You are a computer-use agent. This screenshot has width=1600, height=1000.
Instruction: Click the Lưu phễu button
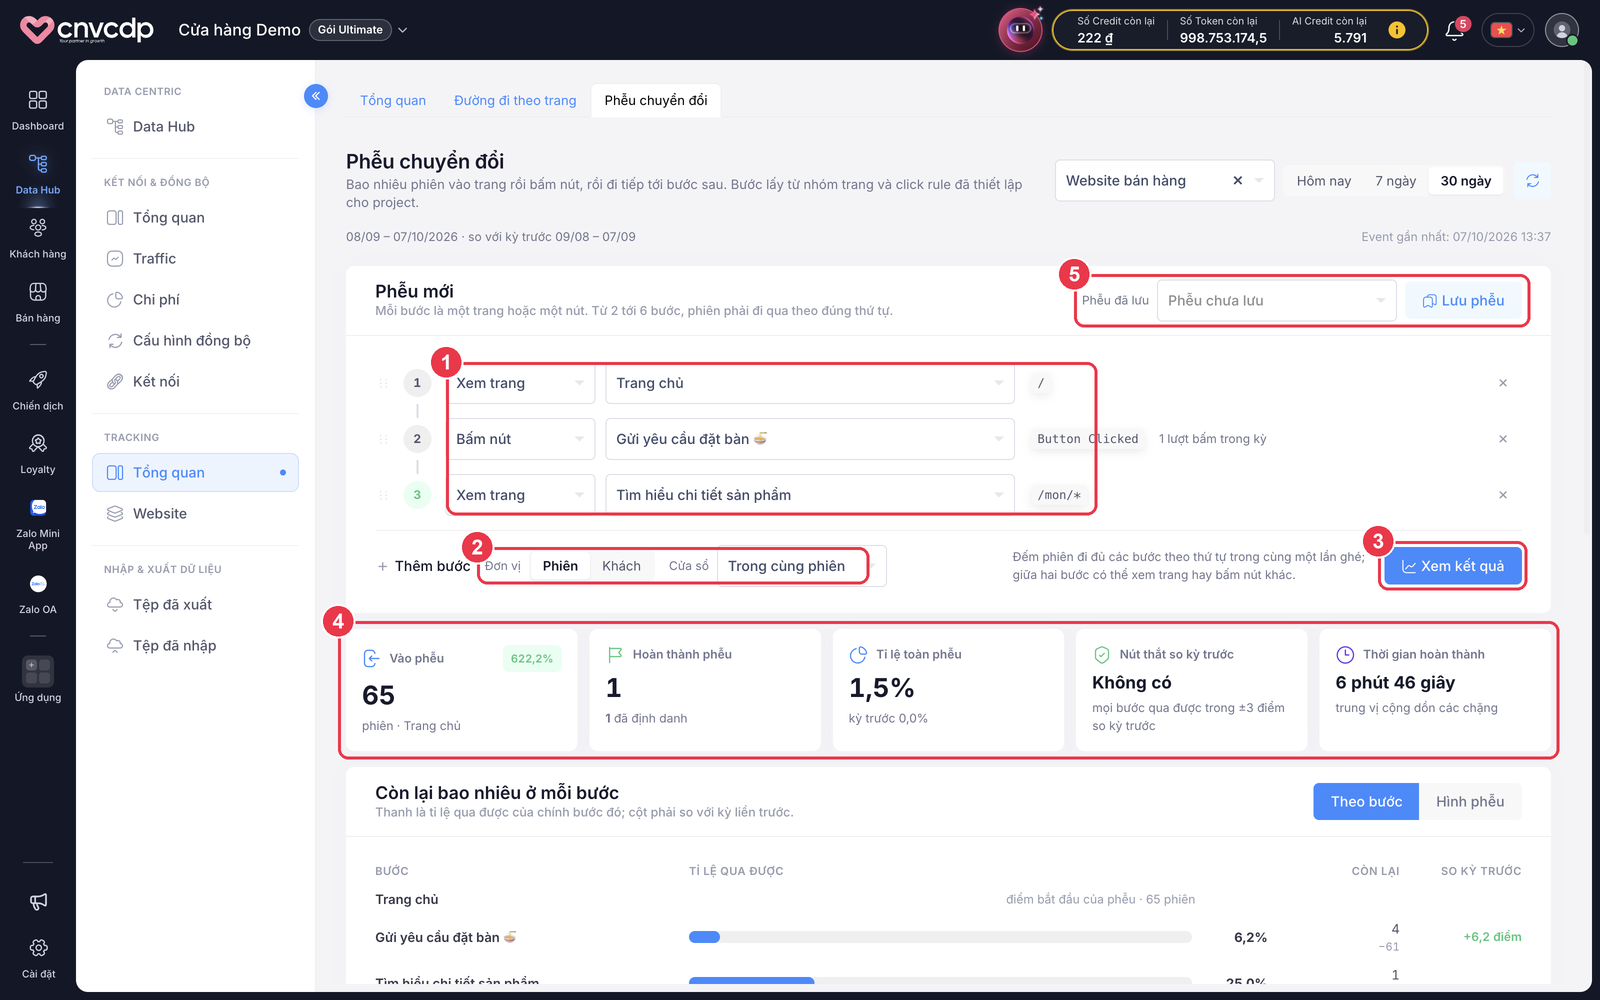click(1463, 301)
